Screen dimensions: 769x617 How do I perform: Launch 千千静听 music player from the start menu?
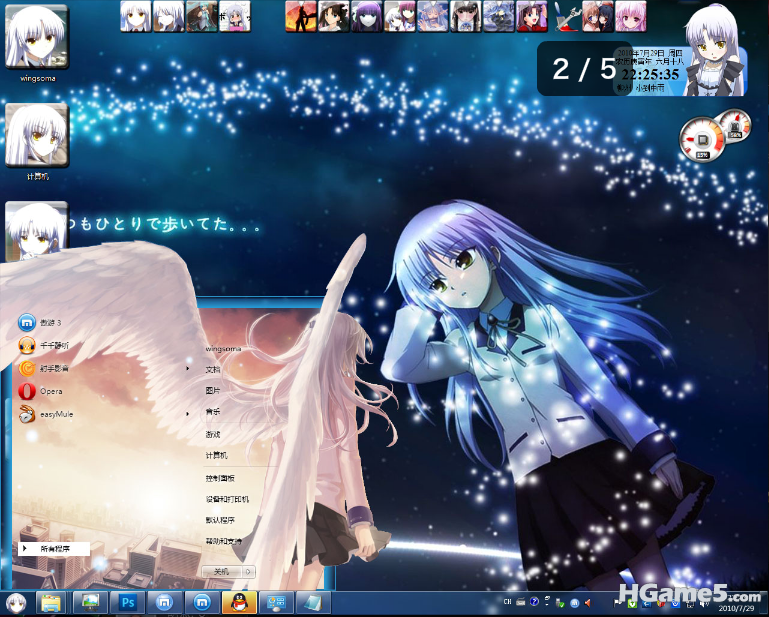(x=44, y=345)
